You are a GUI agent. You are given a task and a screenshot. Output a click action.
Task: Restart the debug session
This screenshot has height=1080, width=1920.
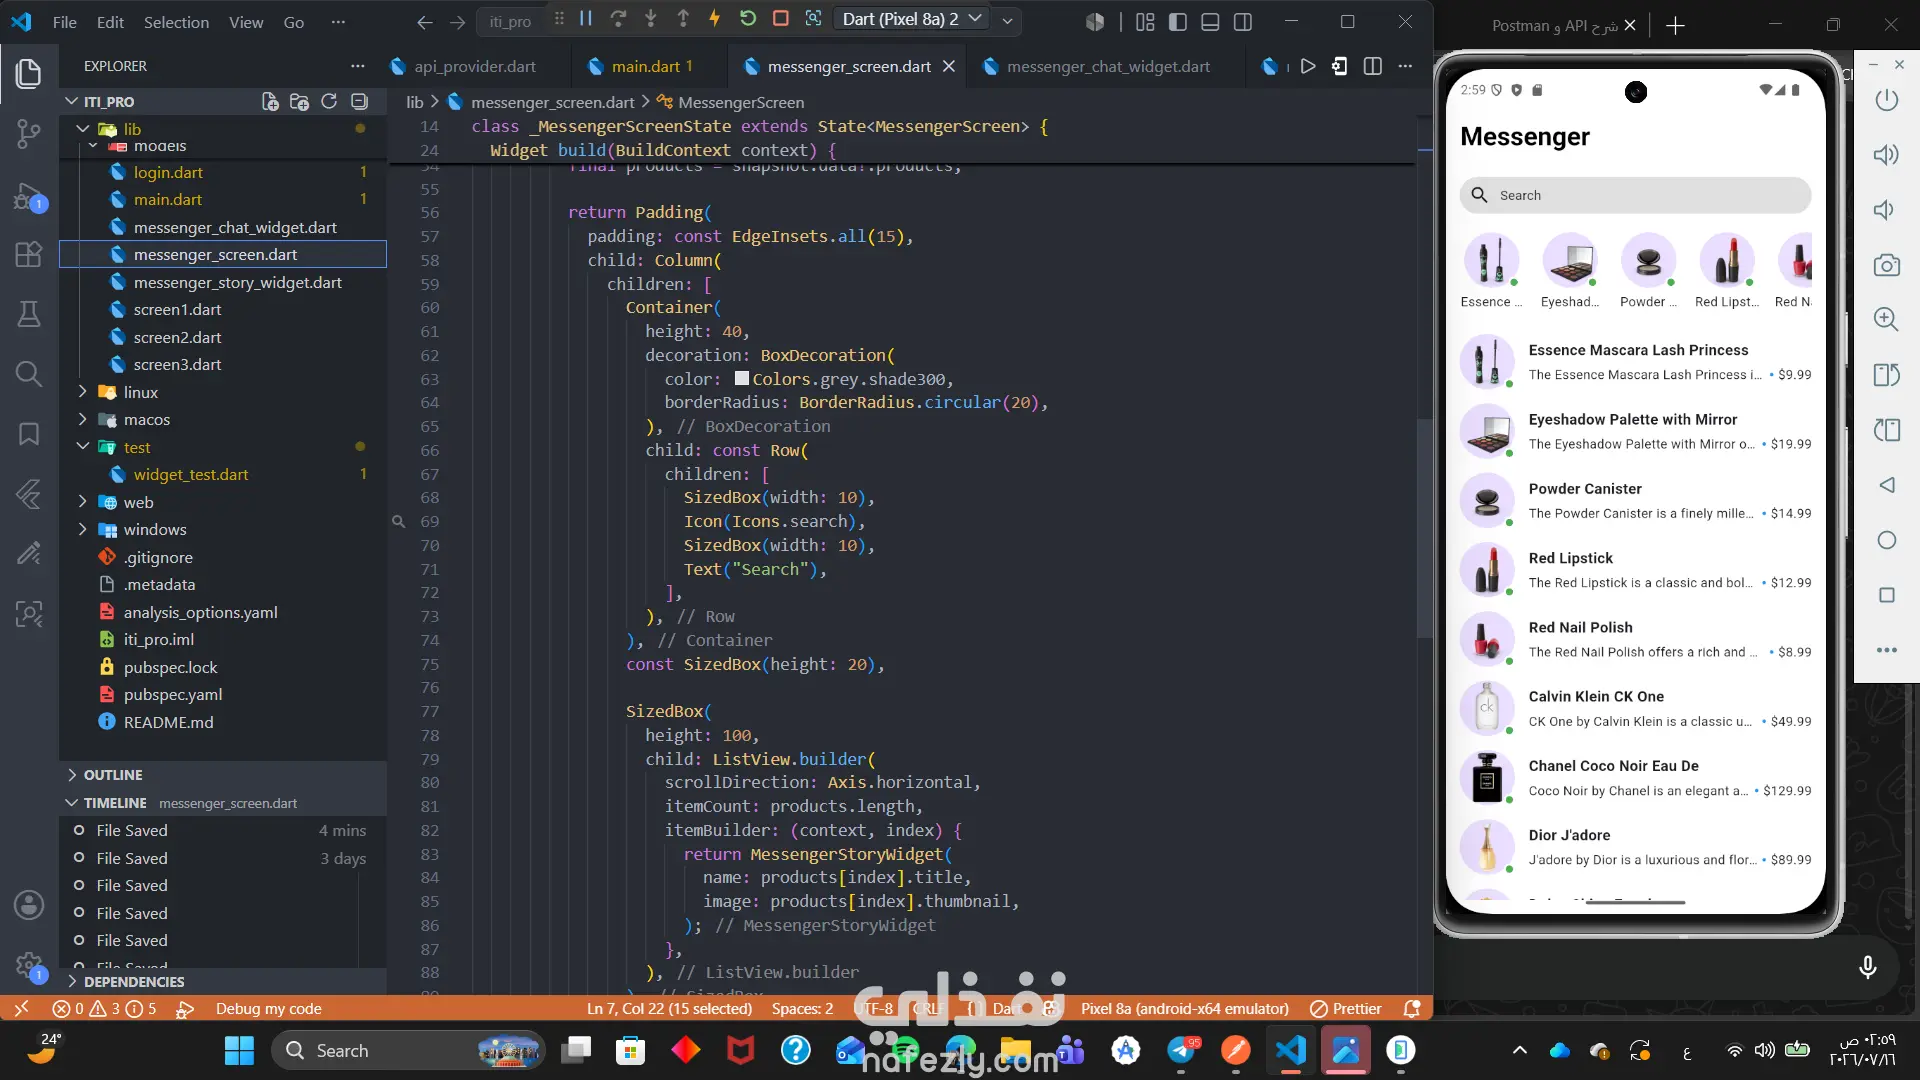pos(748,18)
